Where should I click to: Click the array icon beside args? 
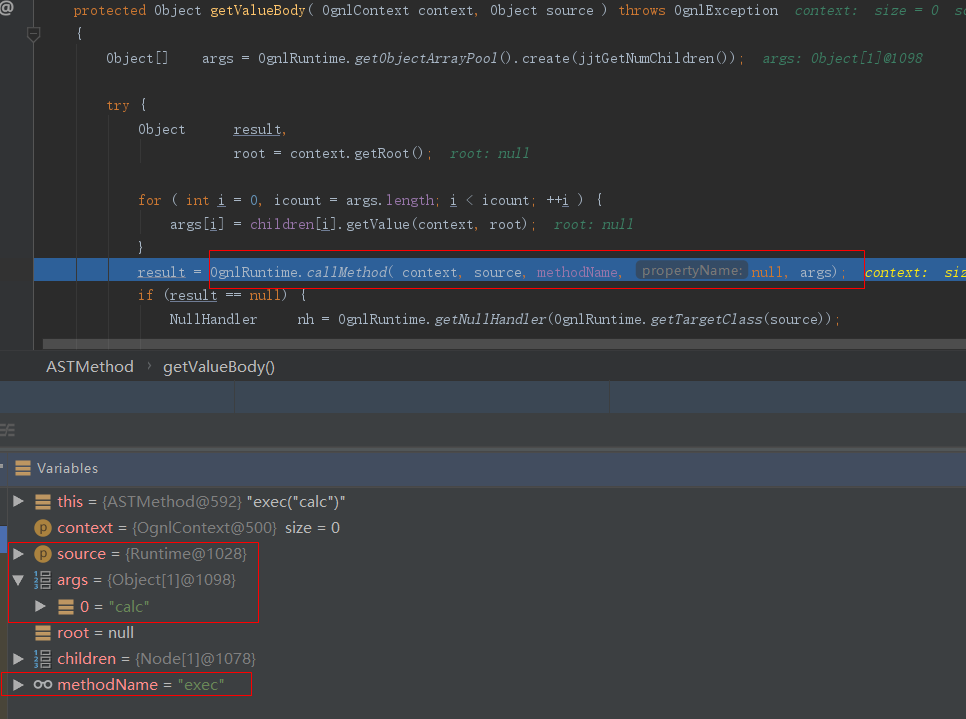click(x=43, y=580)
